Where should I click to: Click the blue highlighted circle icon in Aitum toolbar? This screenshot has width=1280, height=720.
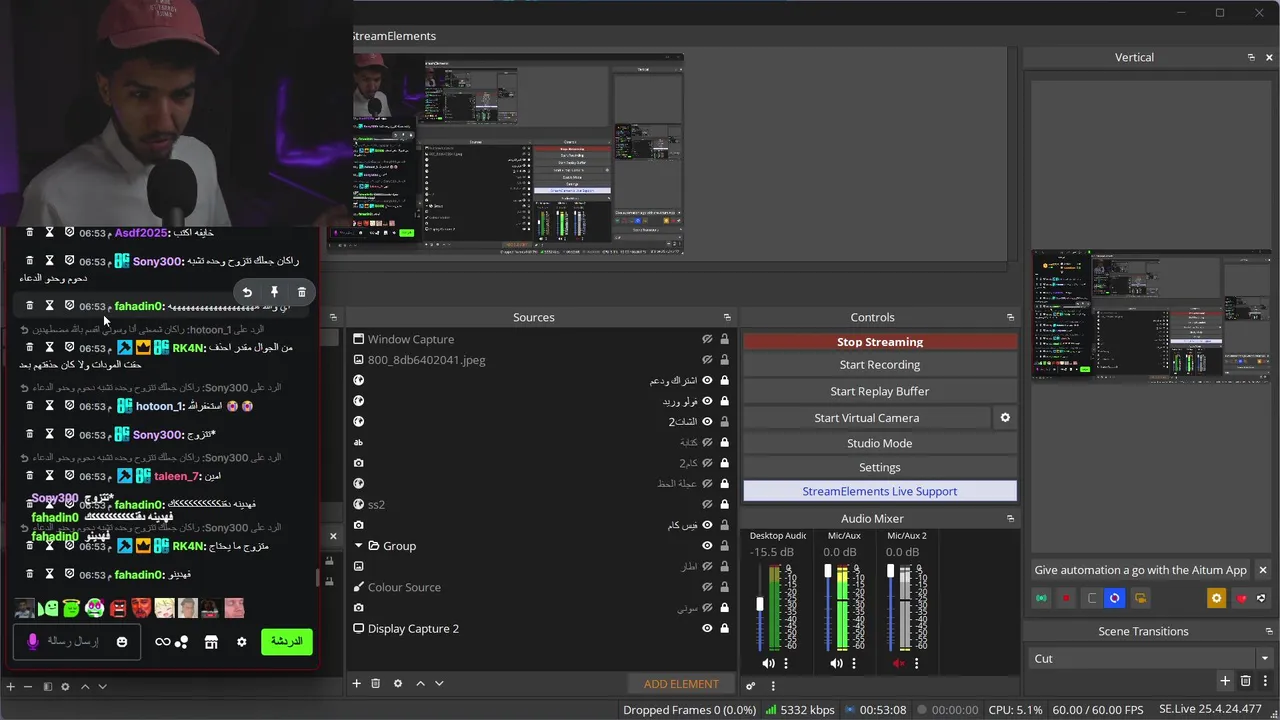[x=1115, y=598]
